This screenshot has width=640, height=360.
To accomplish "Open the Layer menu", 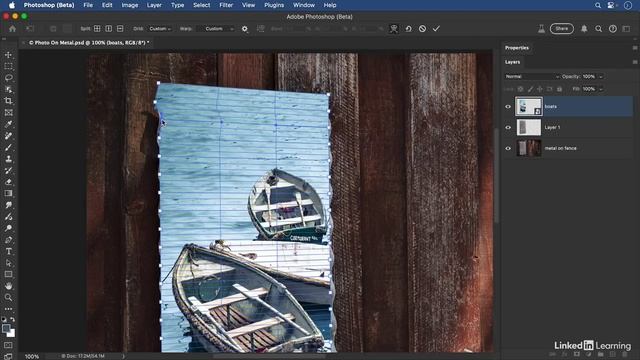I will point(154,5).
